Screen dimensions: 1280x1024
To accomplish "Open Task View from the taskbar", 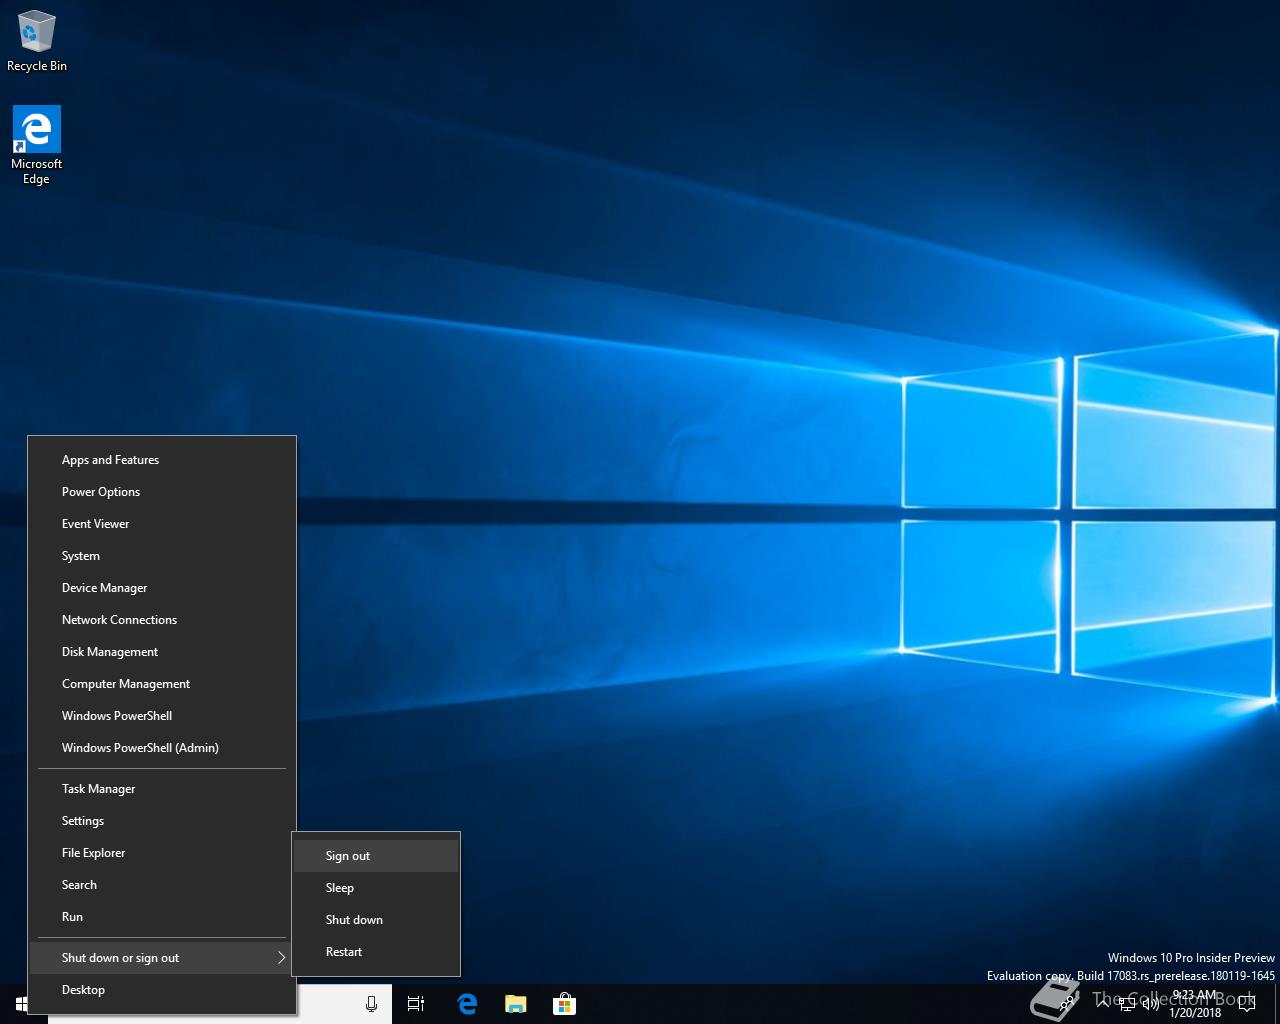I will pyautogui.click(x=416, y=1004).
